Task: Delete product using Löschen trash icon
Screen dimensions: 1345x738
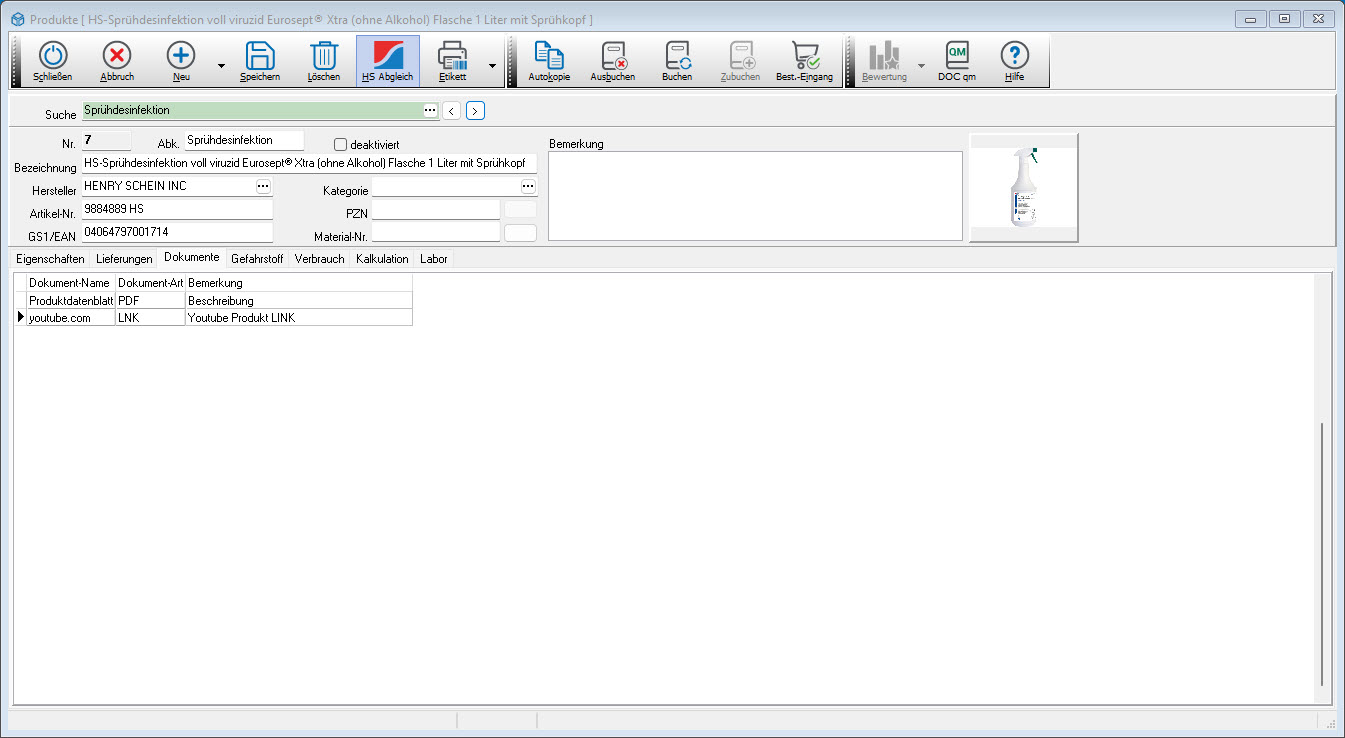Action: (x=324, y=57)
